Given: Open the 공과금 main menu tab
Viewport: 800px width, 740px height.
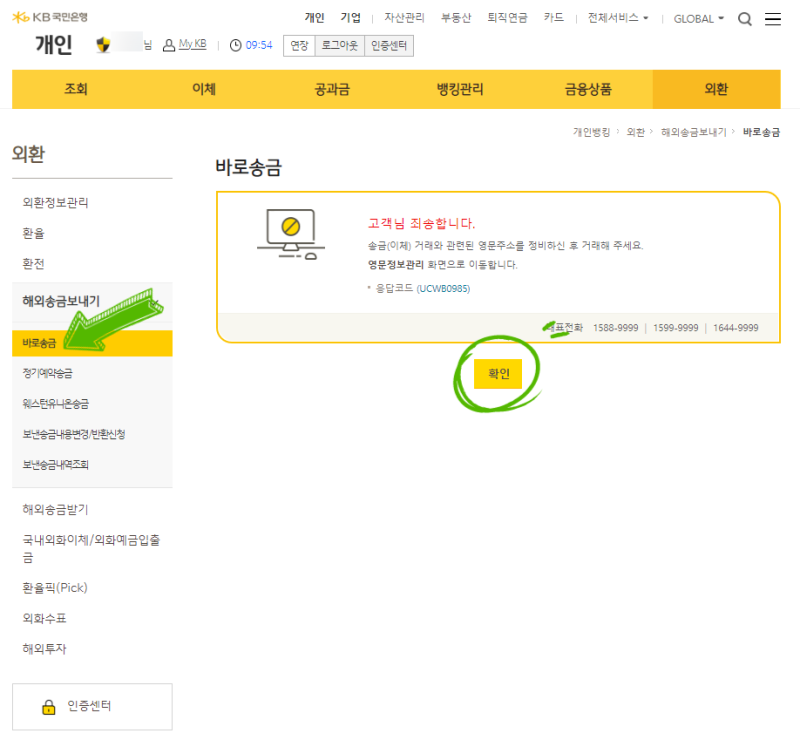Looking at the screenshot, I should click(x=332, y=89).
